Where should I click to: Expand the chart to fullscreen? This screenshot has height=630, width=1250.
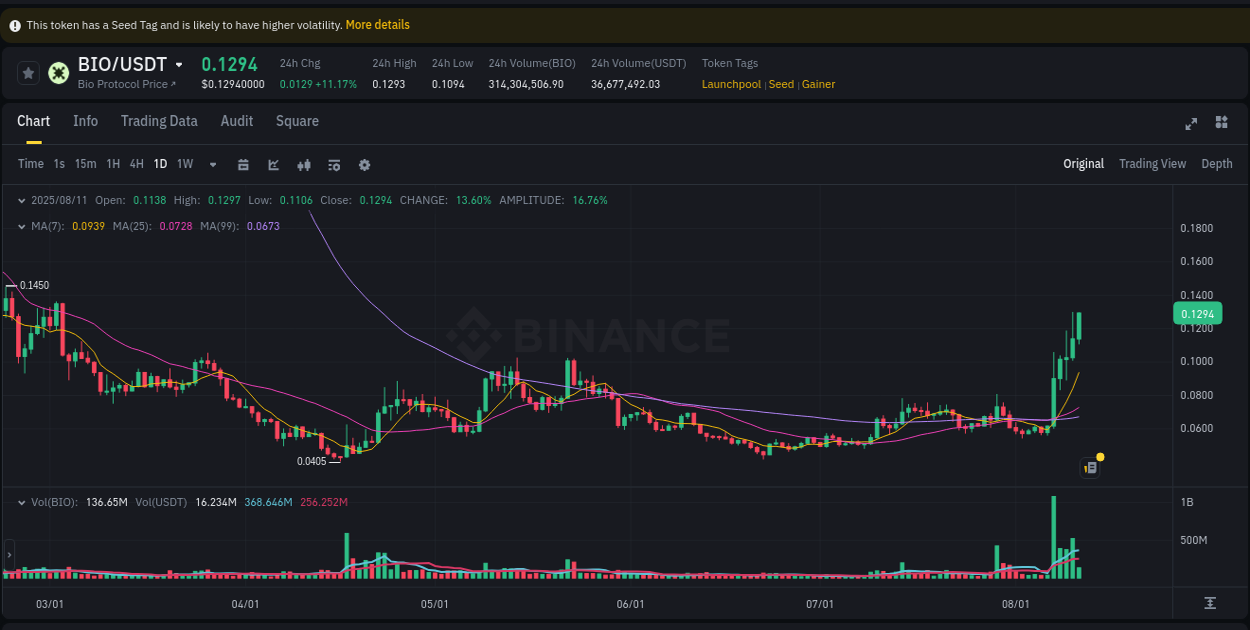1190,124
